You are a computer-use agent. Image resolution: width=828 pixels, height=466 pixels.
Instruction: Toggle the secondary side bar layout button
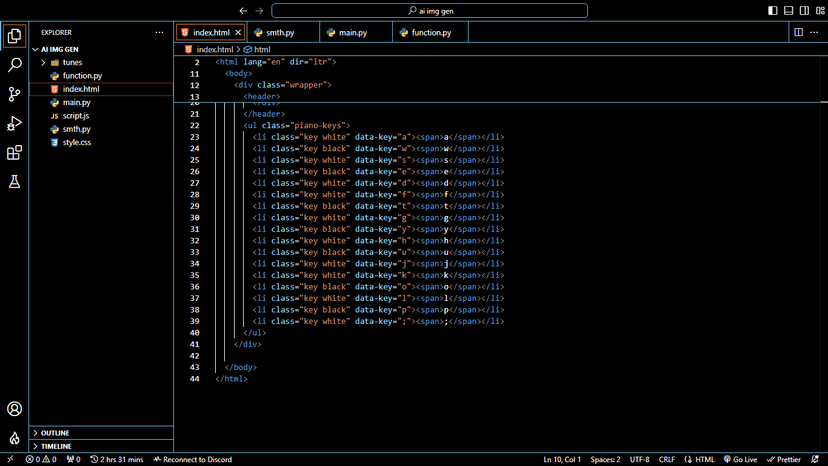(x=804, y=11)
